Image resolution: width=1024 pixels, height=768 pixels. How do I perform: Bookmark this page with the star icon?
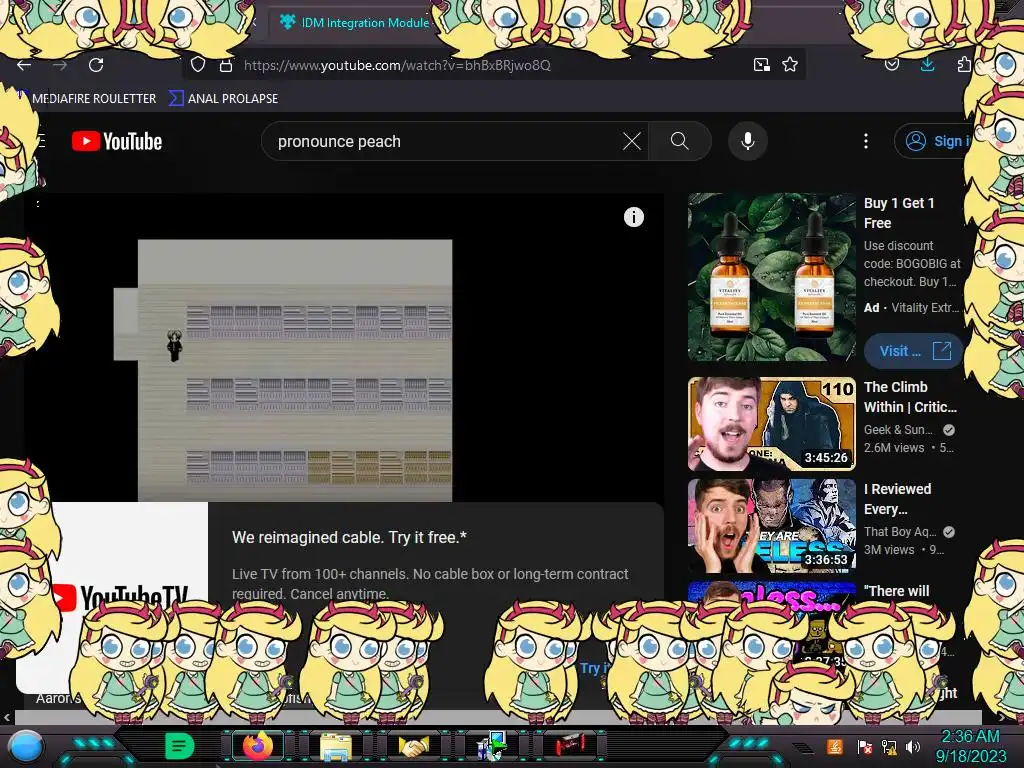[790, 65]
